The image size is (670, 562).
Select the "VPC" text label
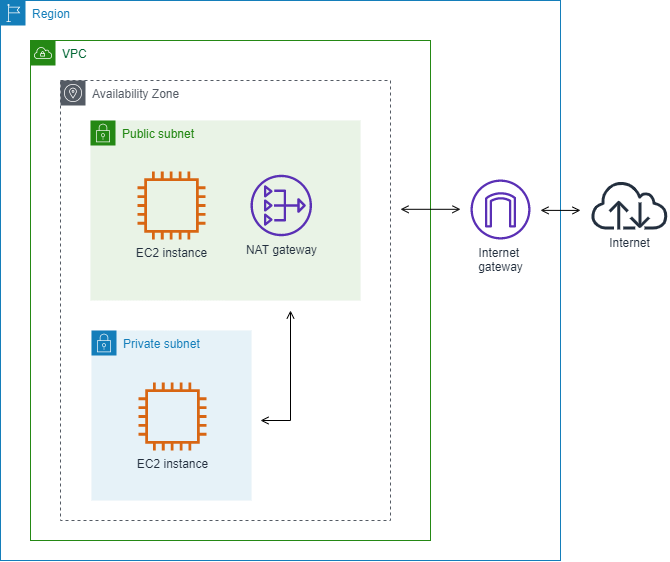click(x=74, y=53)
